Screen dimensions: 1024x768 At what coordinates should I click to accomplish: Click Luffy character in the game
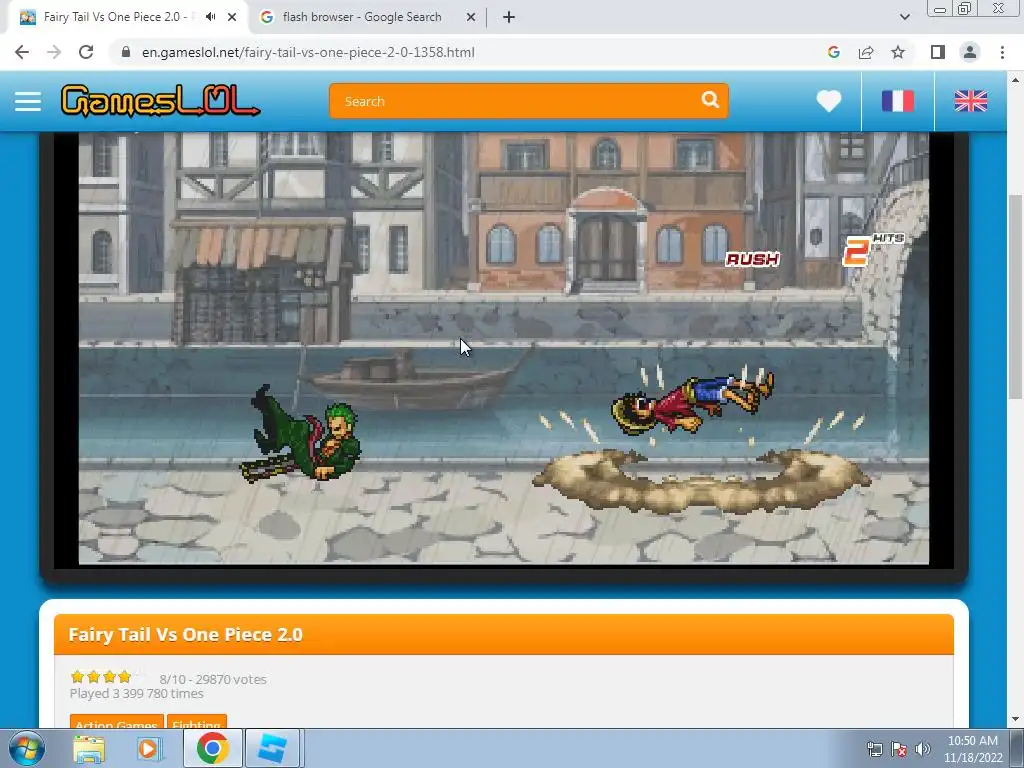(692, 402)
